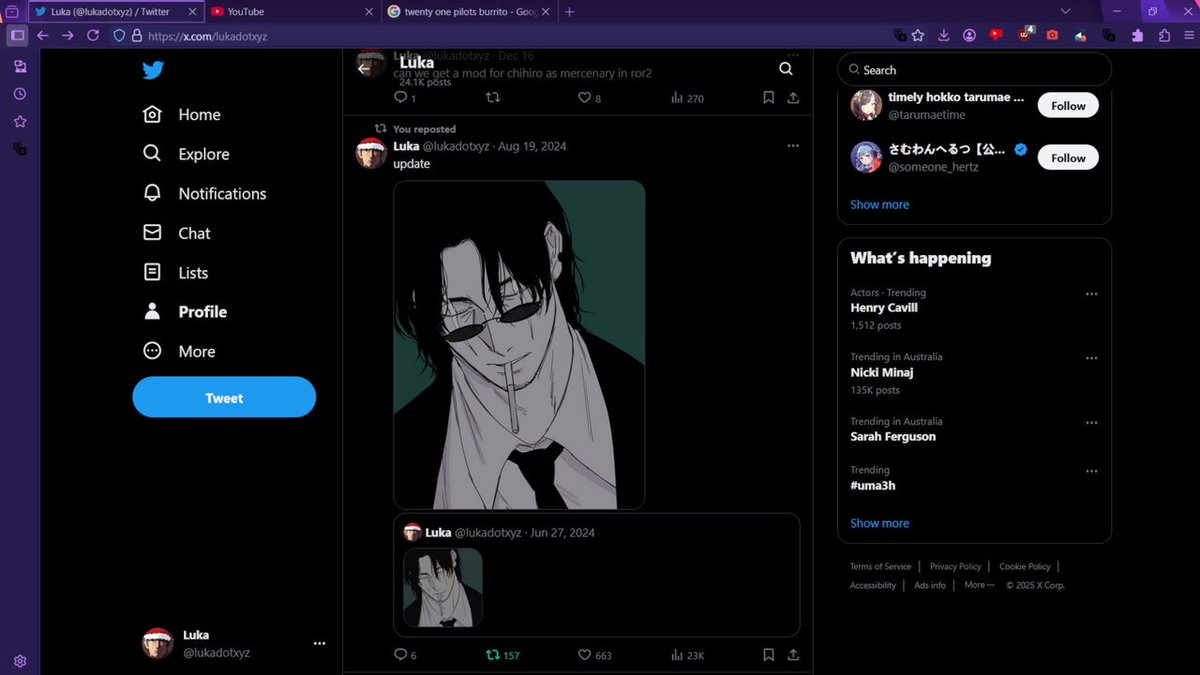
Task: Click the Twitter bird logo
Action: click(152, 70)
